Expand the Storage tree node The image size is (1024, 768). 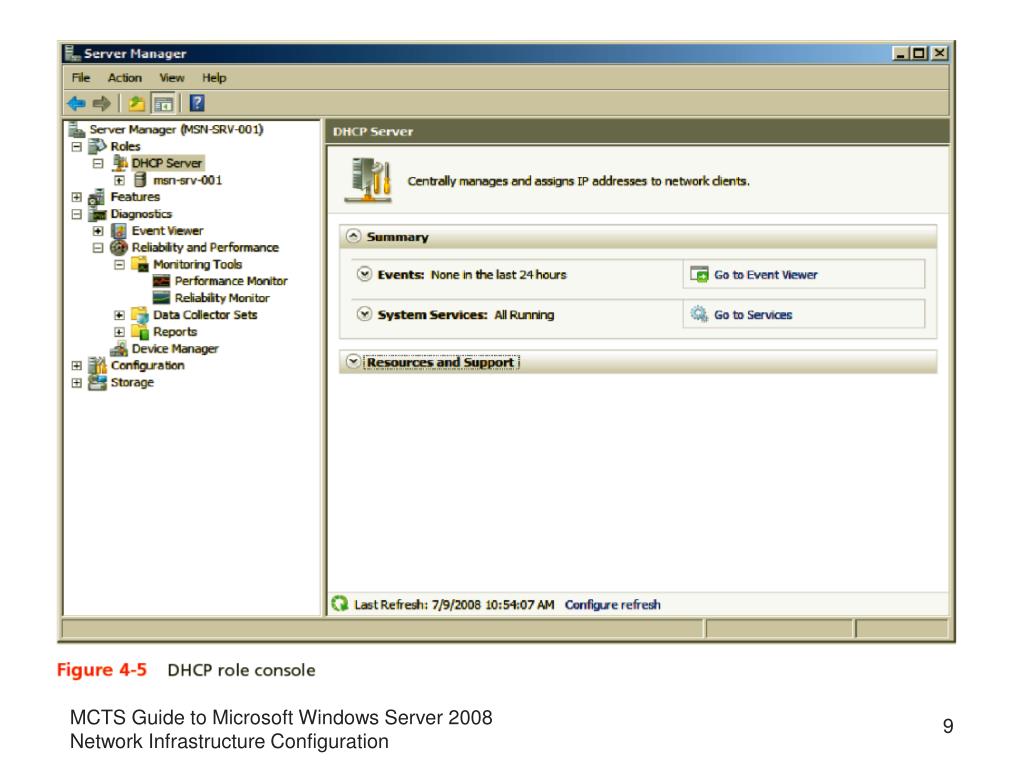coord(76,383)
